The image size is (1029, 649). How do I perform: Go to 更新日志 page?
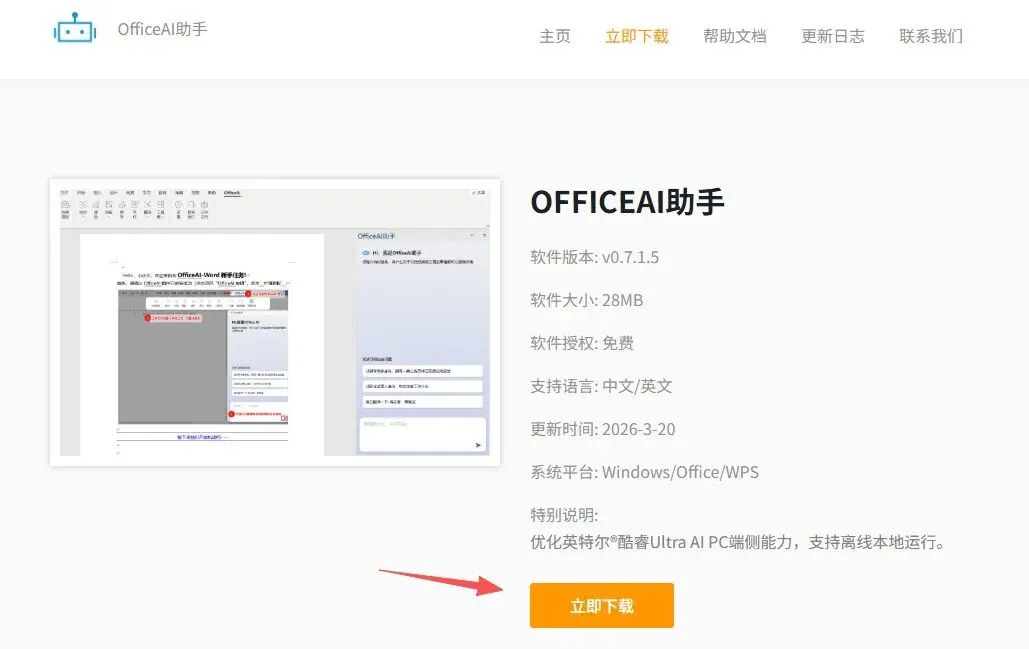tap(833, 36)
